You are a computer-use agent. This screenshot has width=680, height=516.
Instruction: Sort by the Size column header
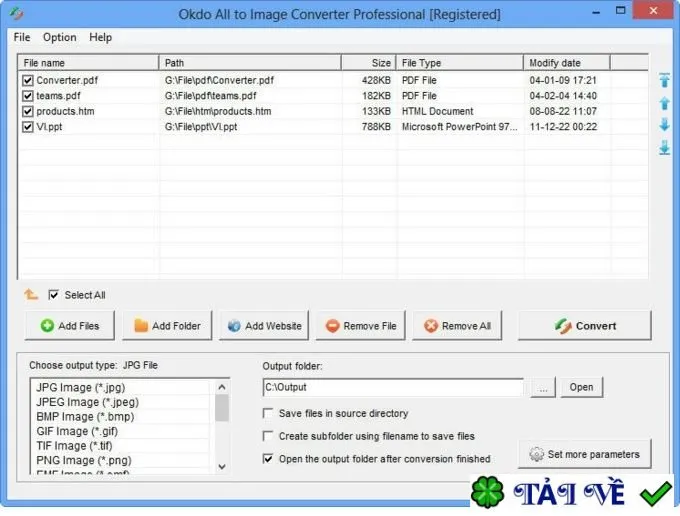(x=369, y=63)
